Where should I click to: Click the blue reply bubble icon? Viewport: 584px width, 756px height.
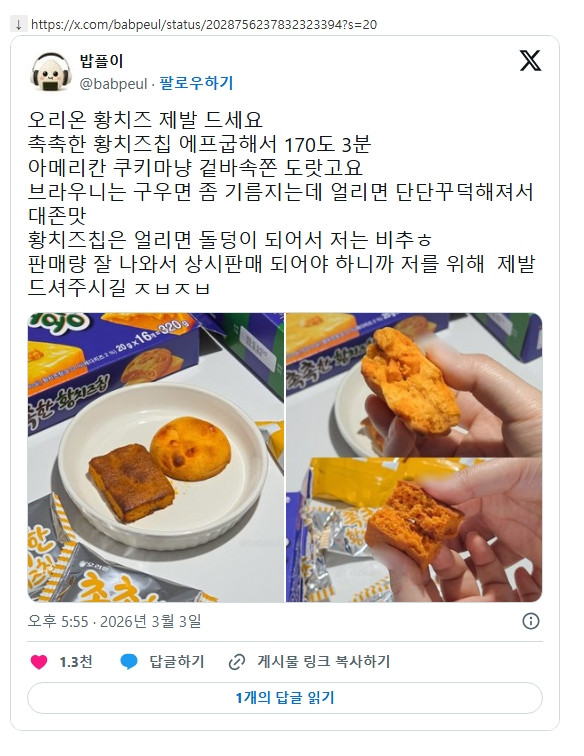point(129,662)
